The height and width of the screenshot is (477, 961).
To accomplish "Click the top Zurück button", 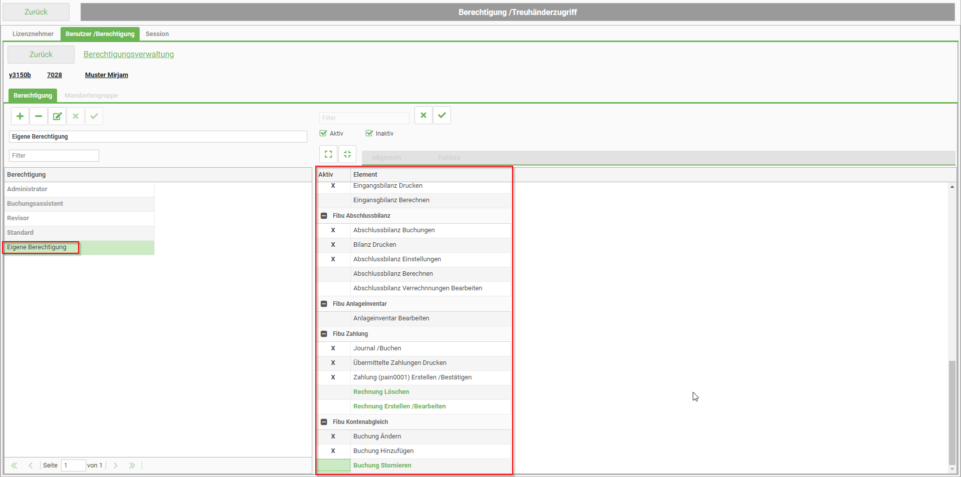I will [x=36, y=12].
